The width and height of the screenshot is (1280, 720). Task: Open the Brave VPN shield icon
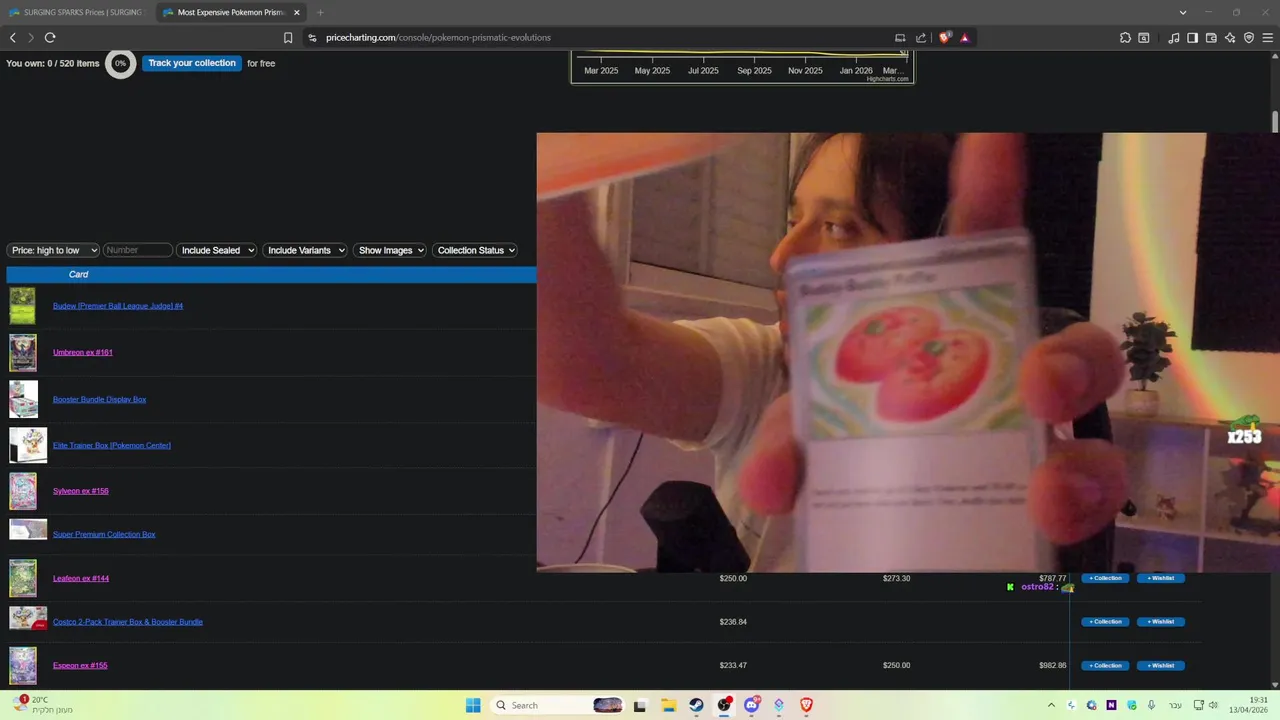[x=1249, y=38]
